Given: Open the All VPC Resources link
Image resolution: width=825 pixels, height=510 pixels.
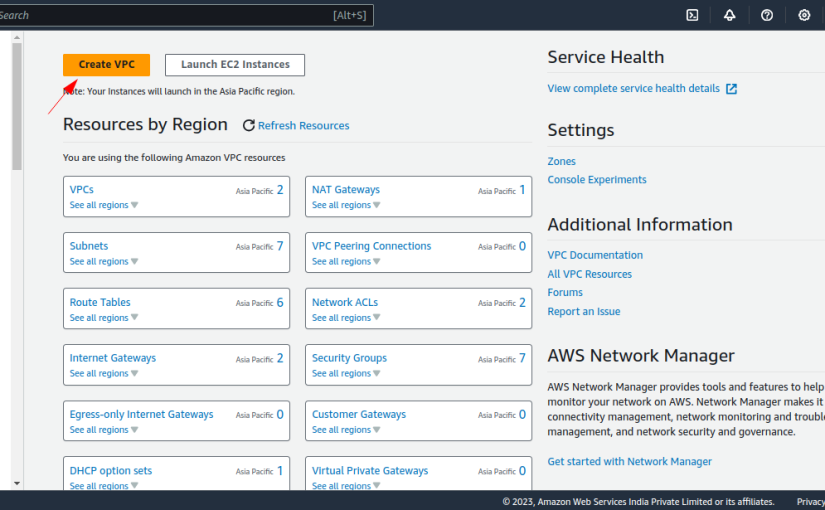Looking at the screenshot, I should pos(589,274).
